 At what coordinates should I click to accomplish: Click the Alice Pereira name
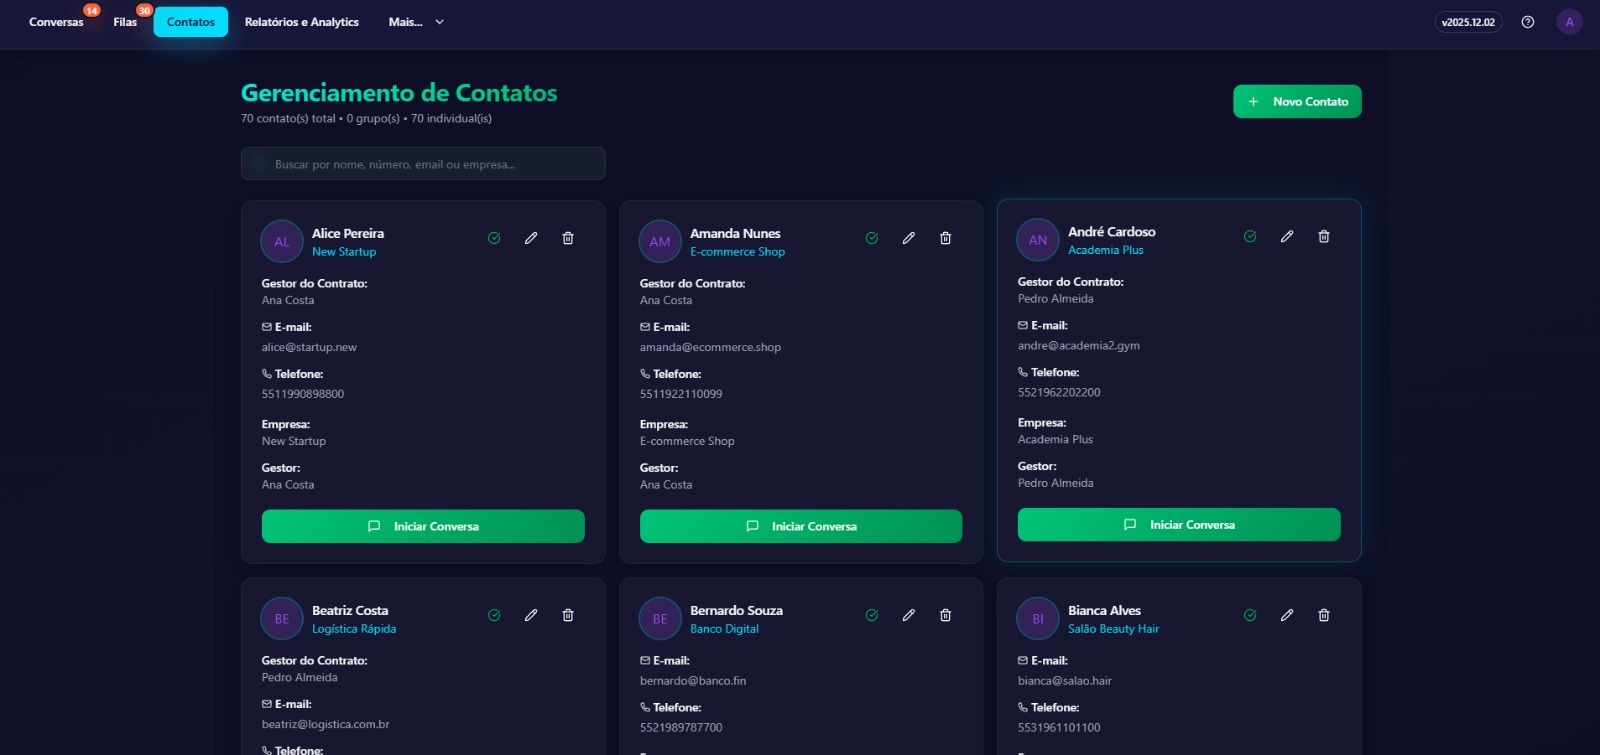click(x=348, y=233)
